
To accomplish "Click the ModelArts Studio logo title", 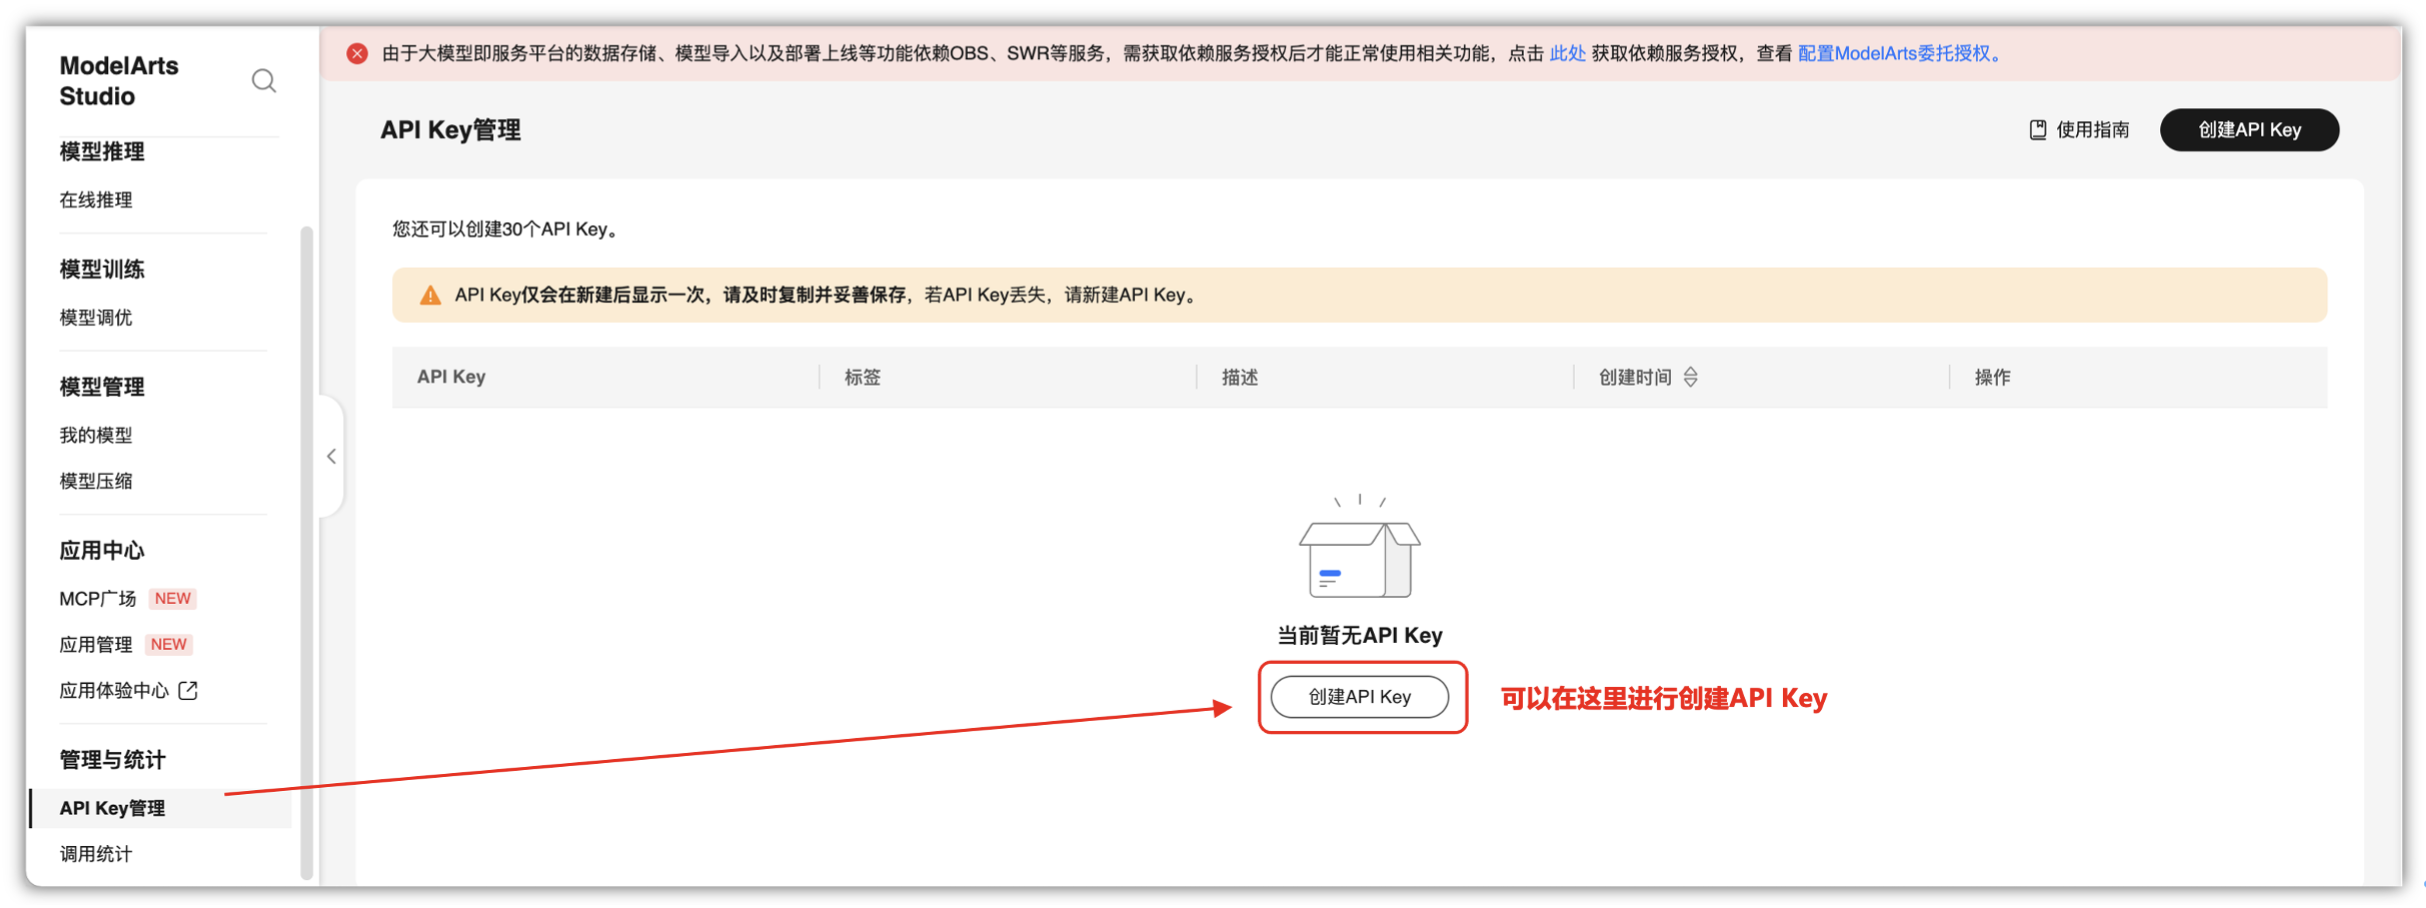I will tap(119, 81).
